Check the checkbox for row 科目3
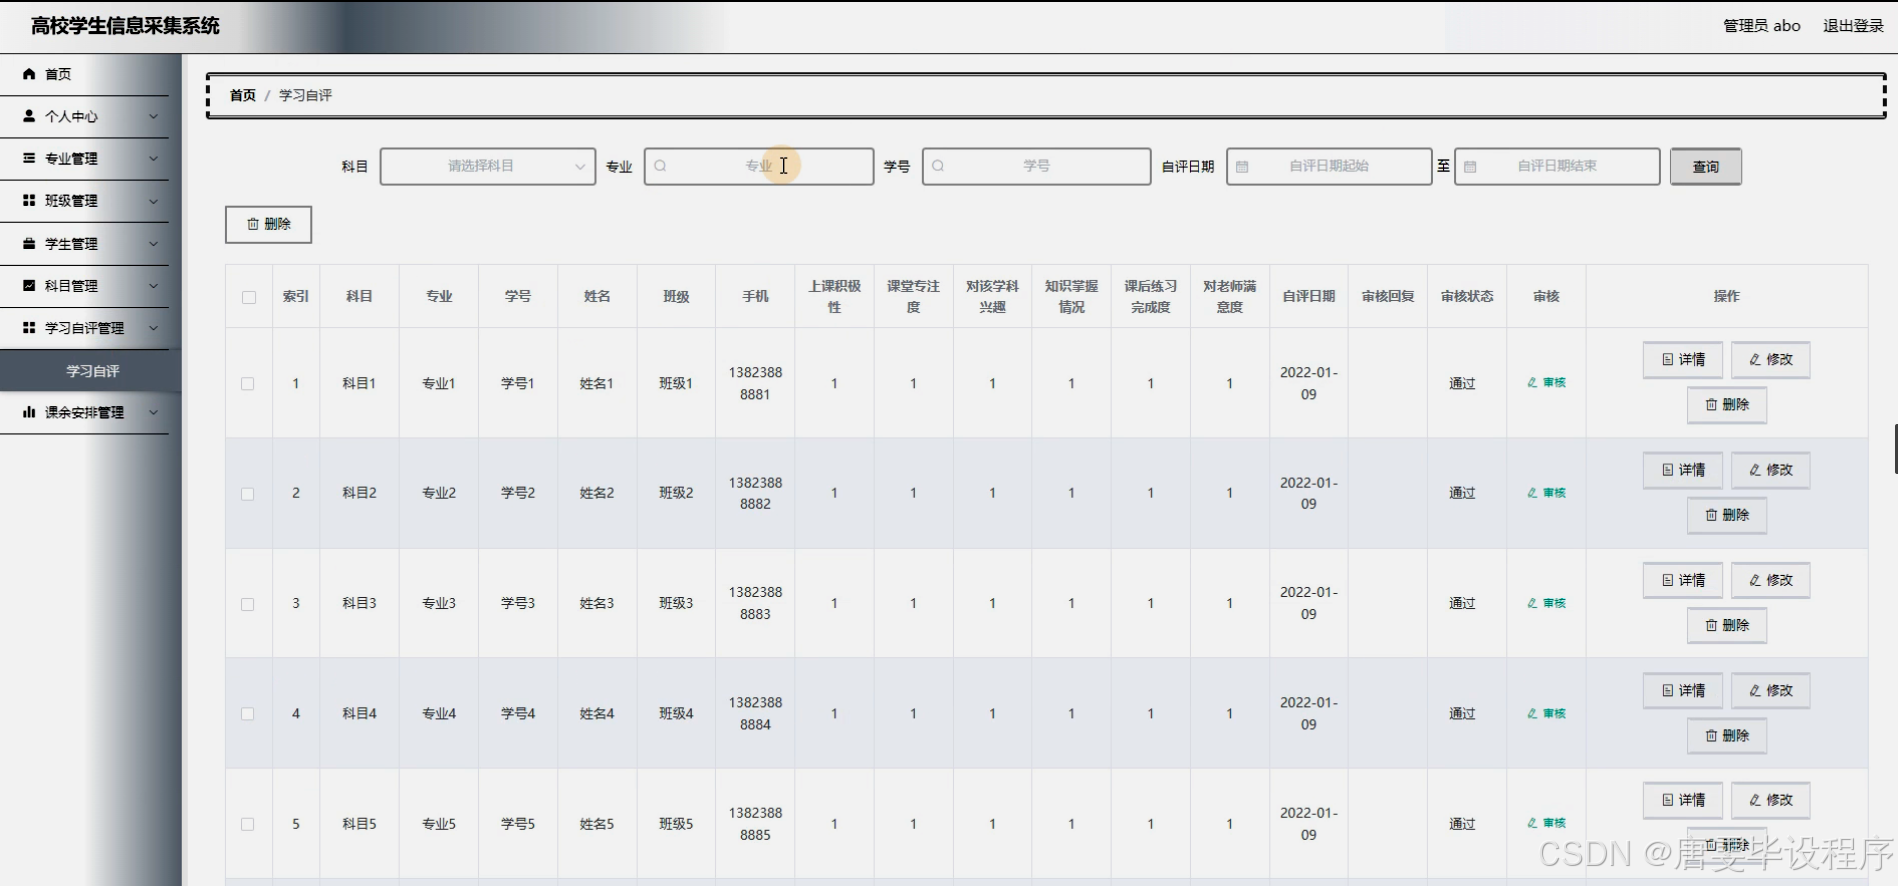 (x=248, y=604)
